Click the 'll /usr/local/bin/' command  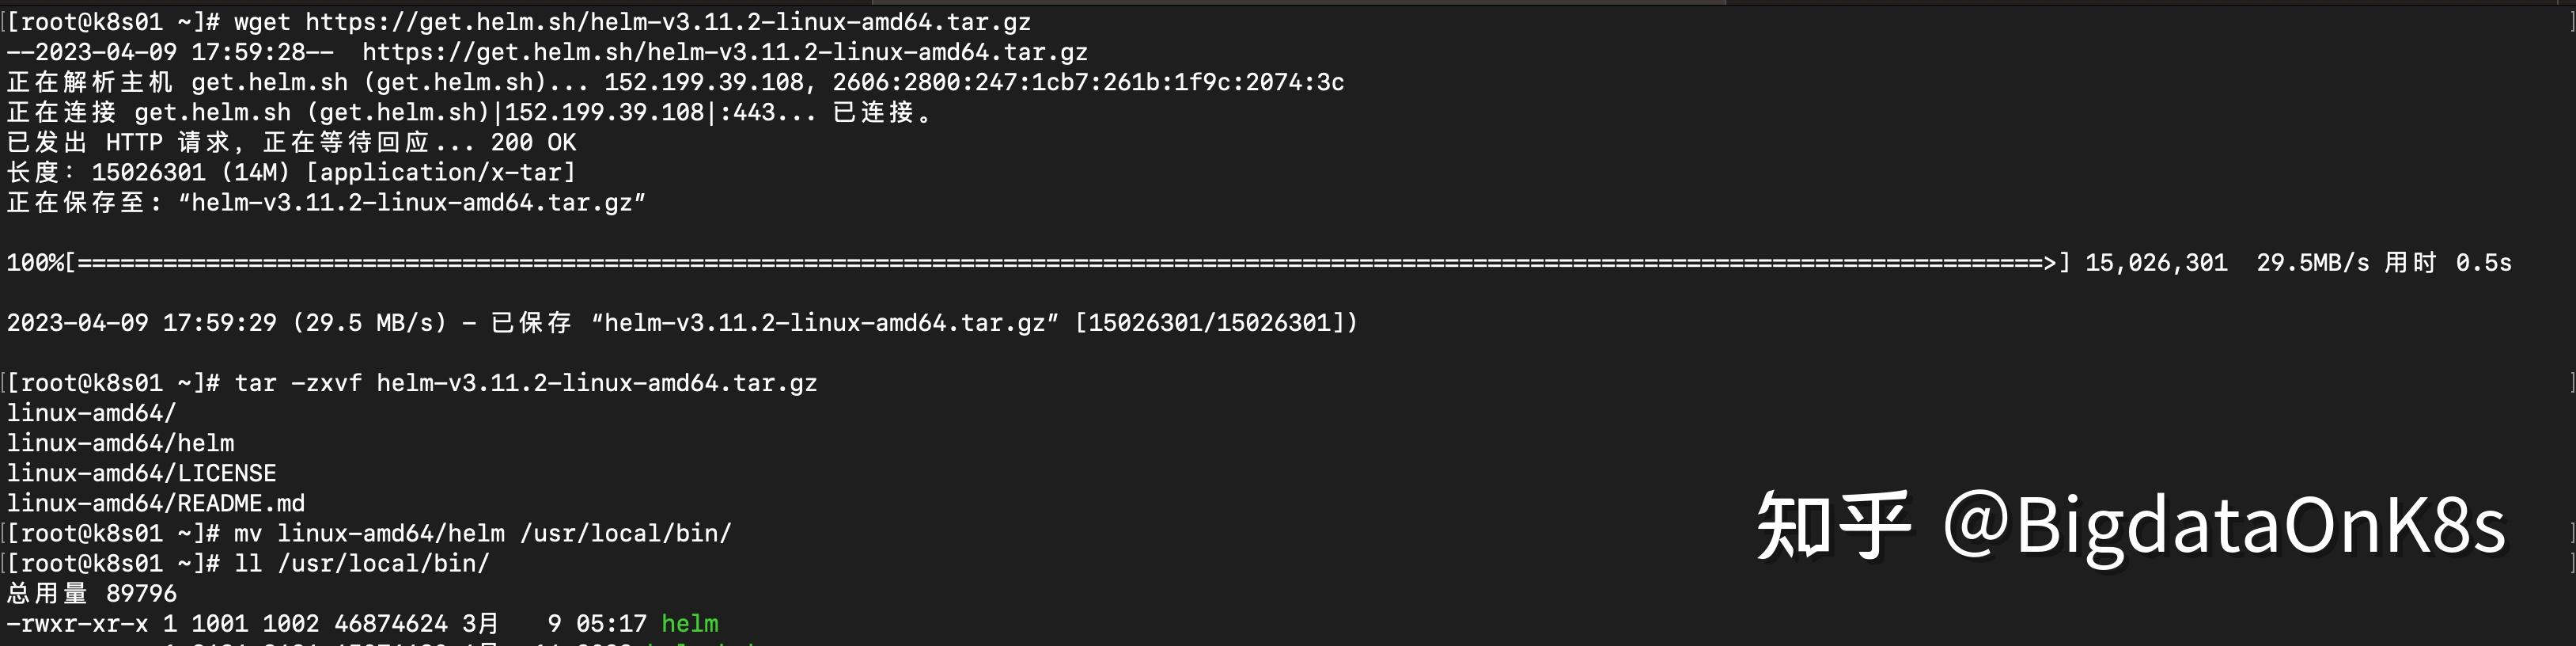coord(362,563)
